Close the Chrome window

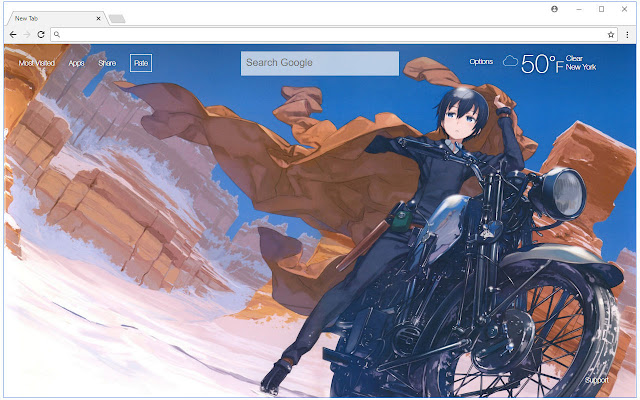624,9
